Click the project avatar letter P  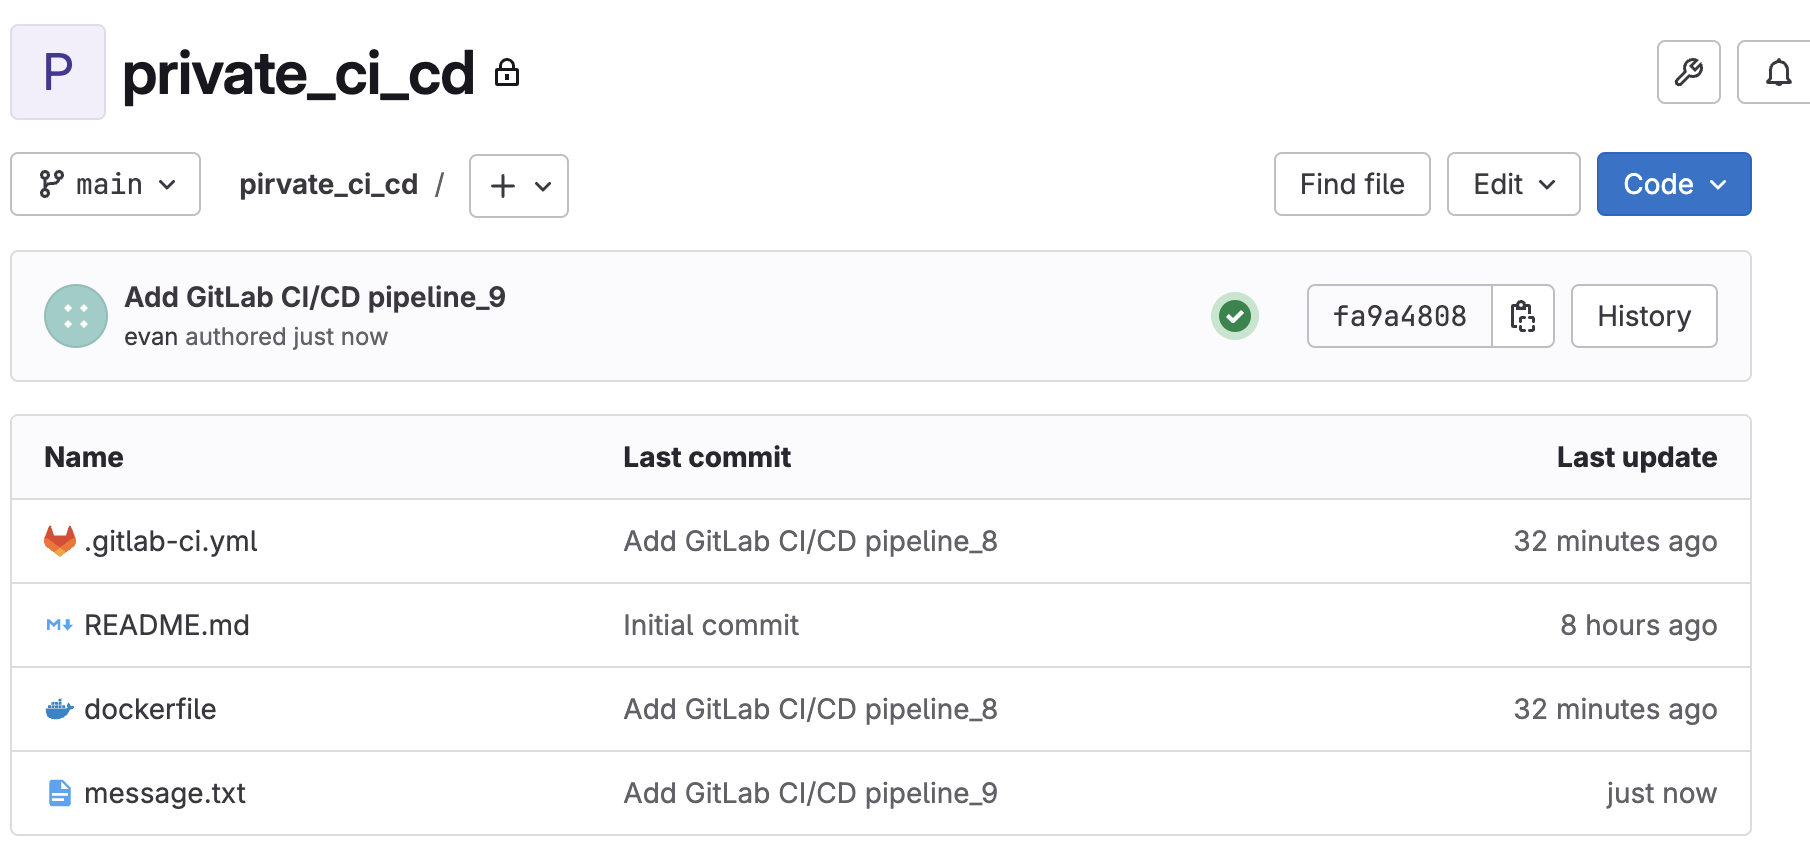(58, 72)
